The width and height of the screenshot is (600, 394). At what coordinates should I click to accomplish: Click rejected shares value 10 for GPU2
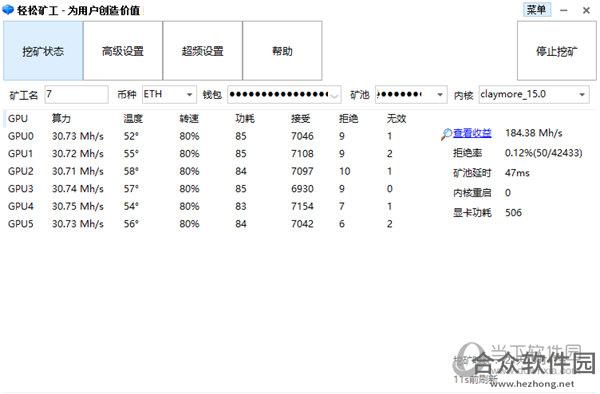point(345,171)
